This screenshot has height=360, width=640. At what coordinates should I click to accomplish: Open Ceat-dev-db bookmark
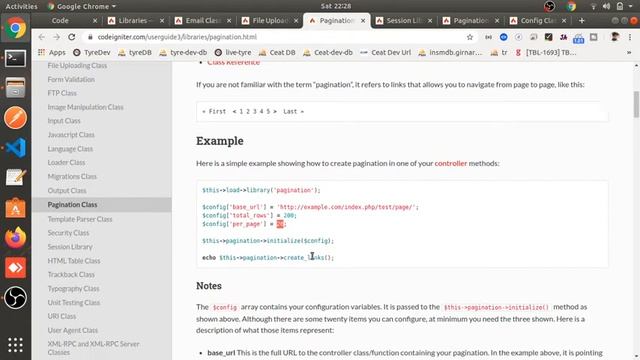tap(328, 53)
